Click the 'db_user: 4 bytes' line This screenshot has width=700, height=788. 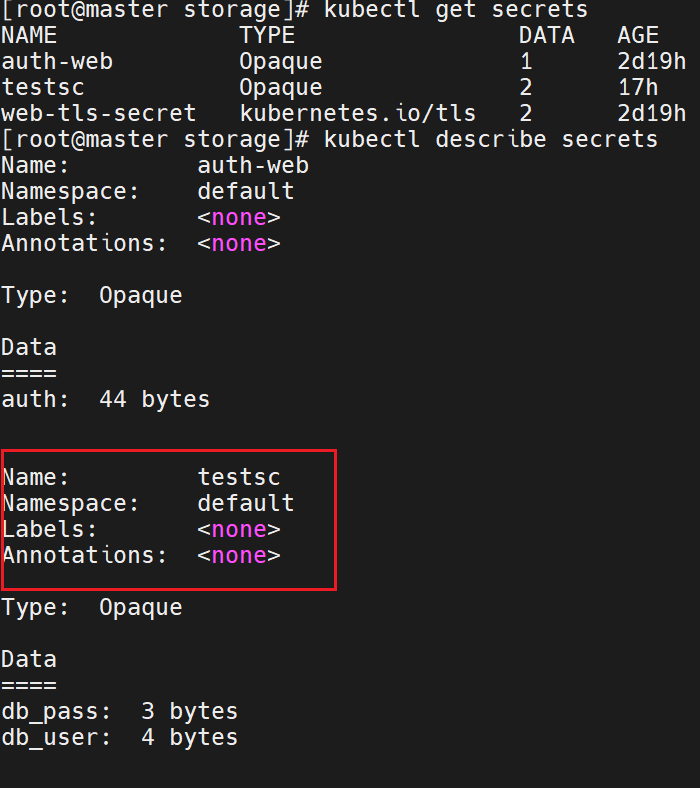point(120,738)
